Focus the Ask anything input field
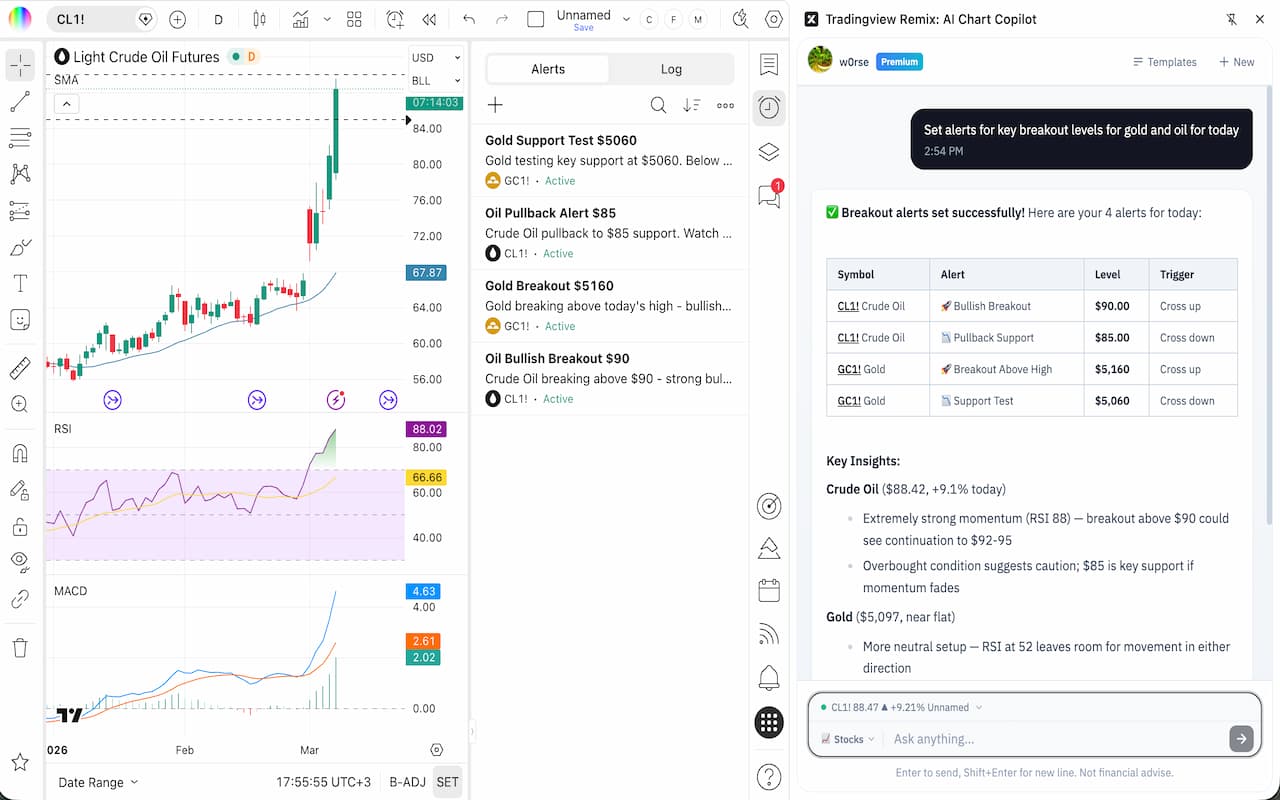The image size is (1280, 800). click(x=1055, y=739)
